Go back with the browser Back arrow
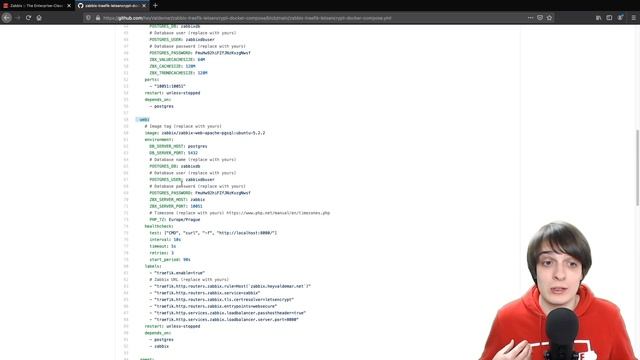This screenshot has height=360, width=640. click(7, 18)
